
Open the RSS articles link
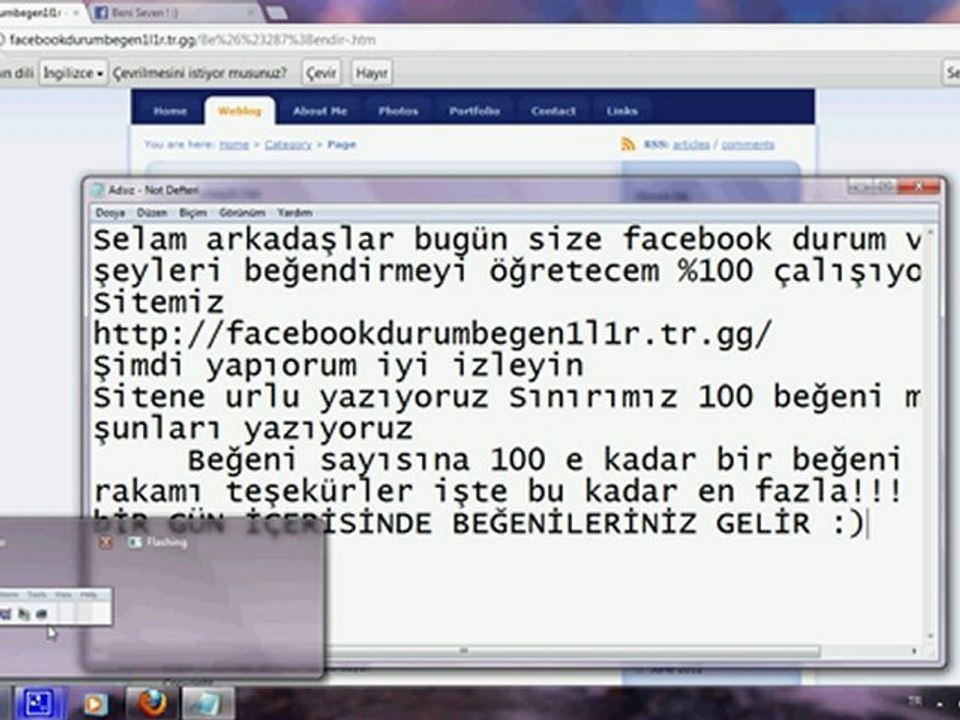click(691, 144)
